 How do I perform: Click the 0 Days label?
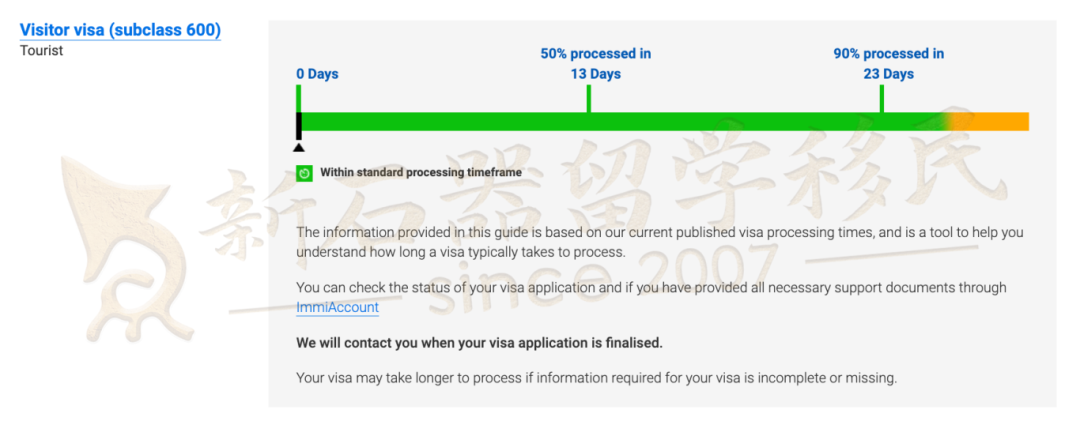pos(318,74)
